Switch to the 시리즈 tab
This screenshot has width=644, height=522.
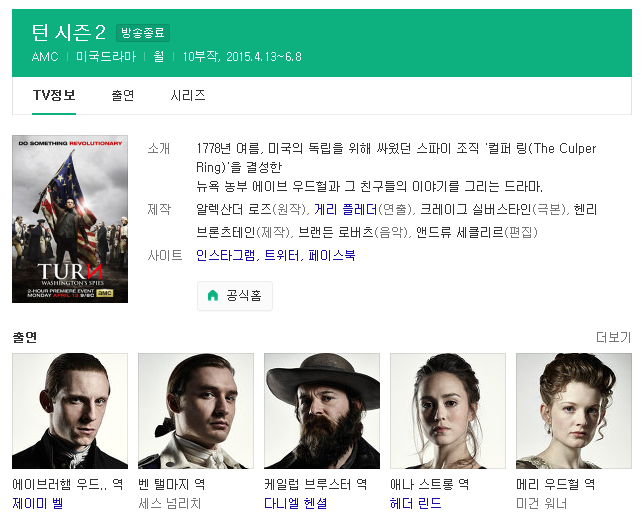point(188,95)
